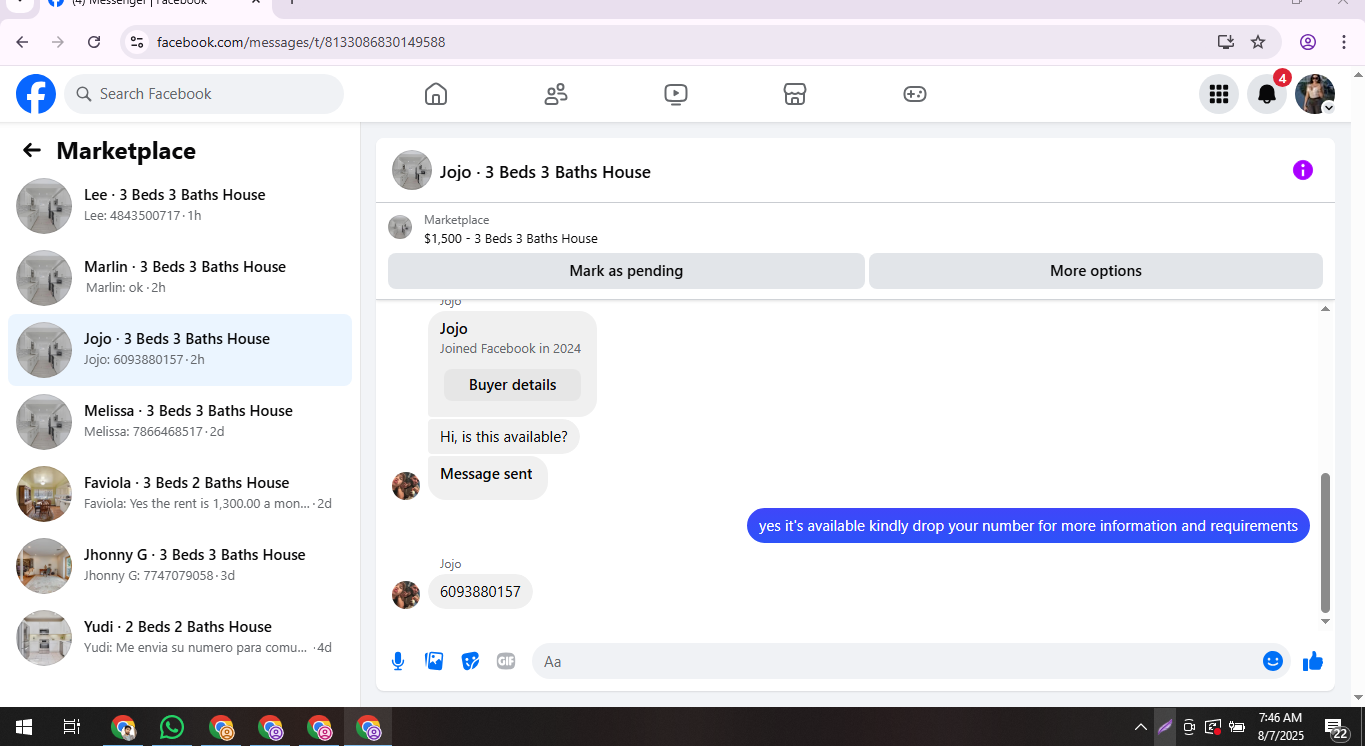
Task: Click the message input box
Action: coord(911,661)
